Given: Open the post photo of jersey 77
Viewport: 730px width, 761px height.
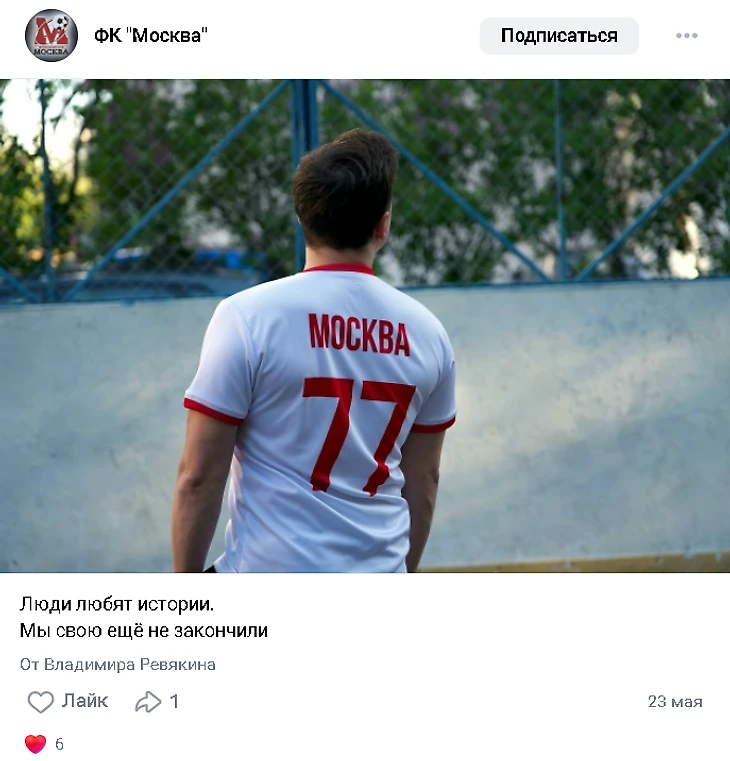Looking at the screenshot, I should (x=365, y=326).
